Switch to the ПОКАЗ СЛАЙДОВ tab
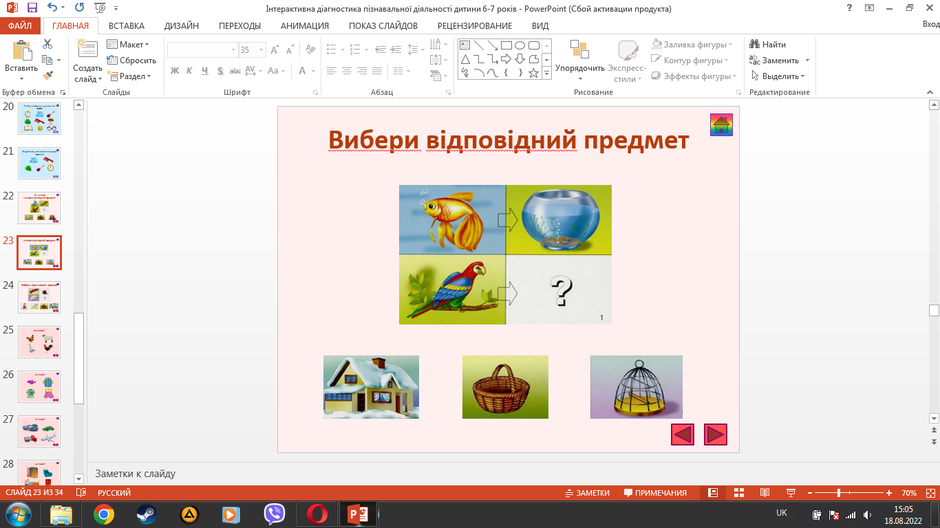This screenshot has height=528, width=940. coord(383,26)
